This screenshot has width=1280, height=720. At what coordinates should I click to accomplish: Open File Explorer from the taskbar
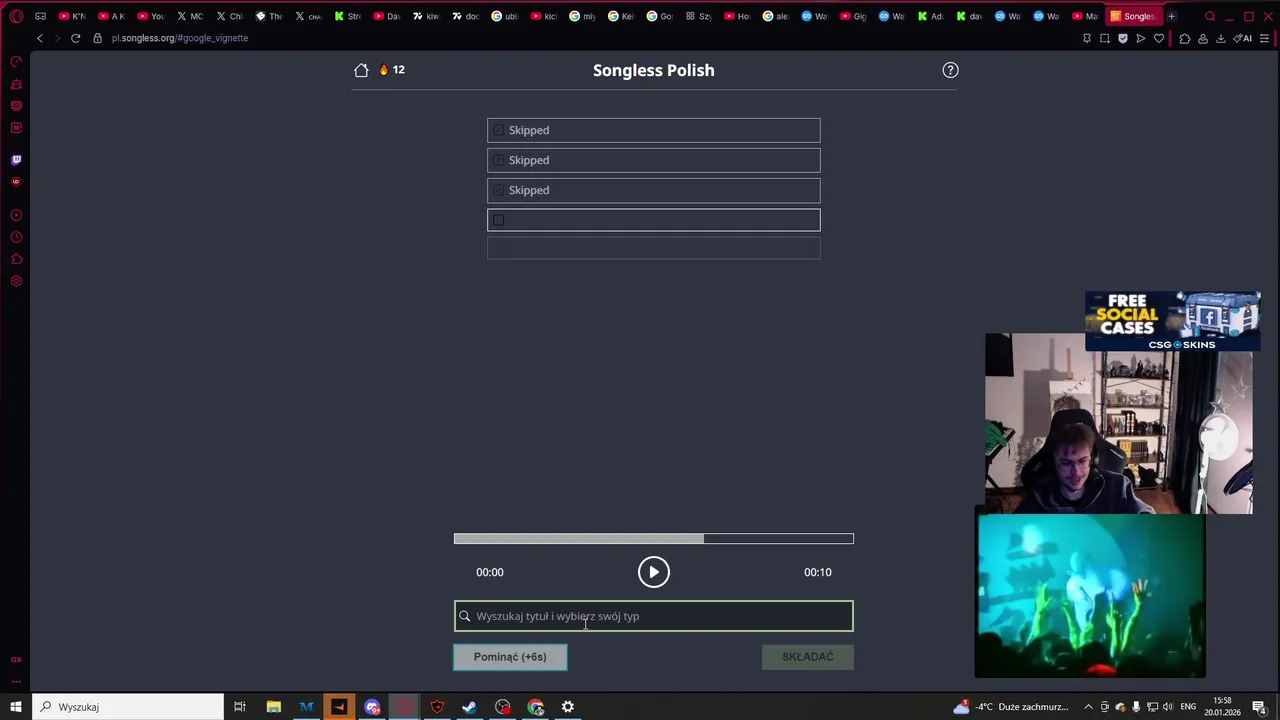tap(273, 707)
